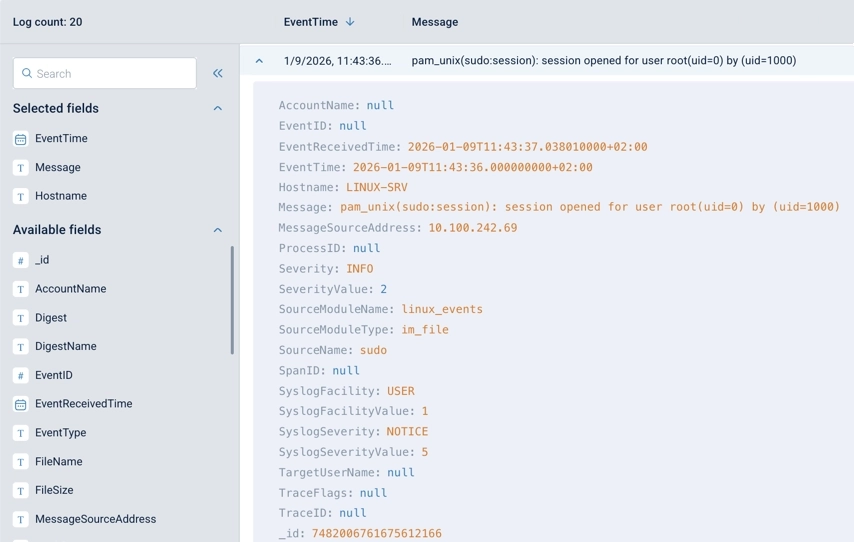The height and width of the screenshot is (542, 854).
Task: Click MessageSourceAddress value 10.100.242.69
Action: (x=473, y=228)
